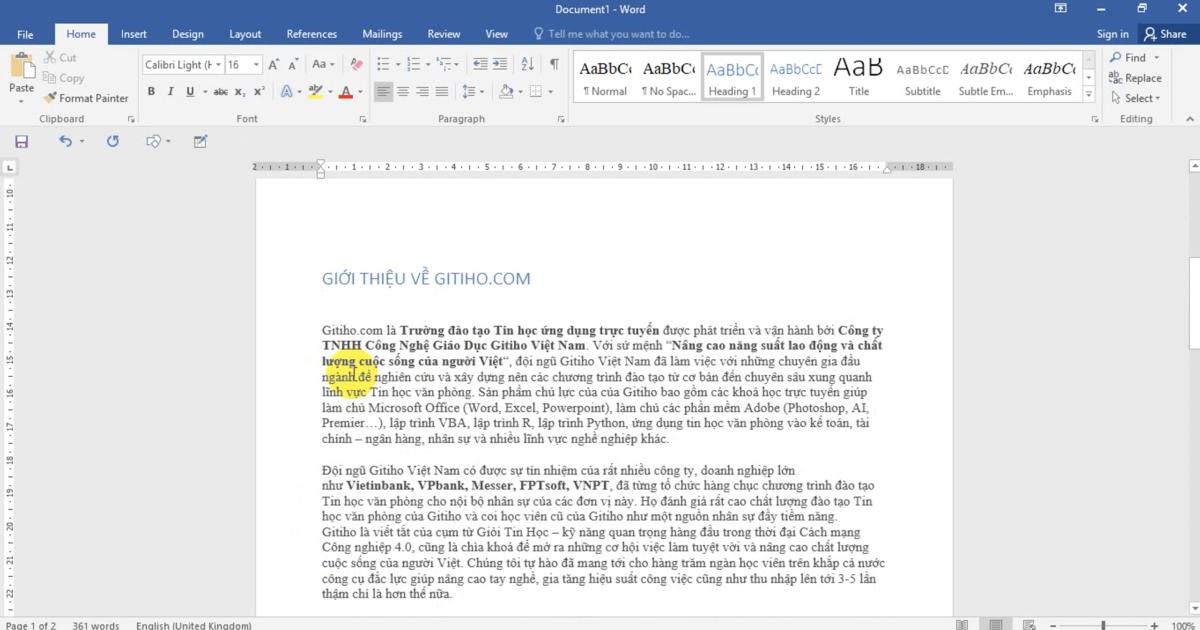Click the Sign in link
Viewport: 1200px width, 630px height.
tap(1112, 34)
